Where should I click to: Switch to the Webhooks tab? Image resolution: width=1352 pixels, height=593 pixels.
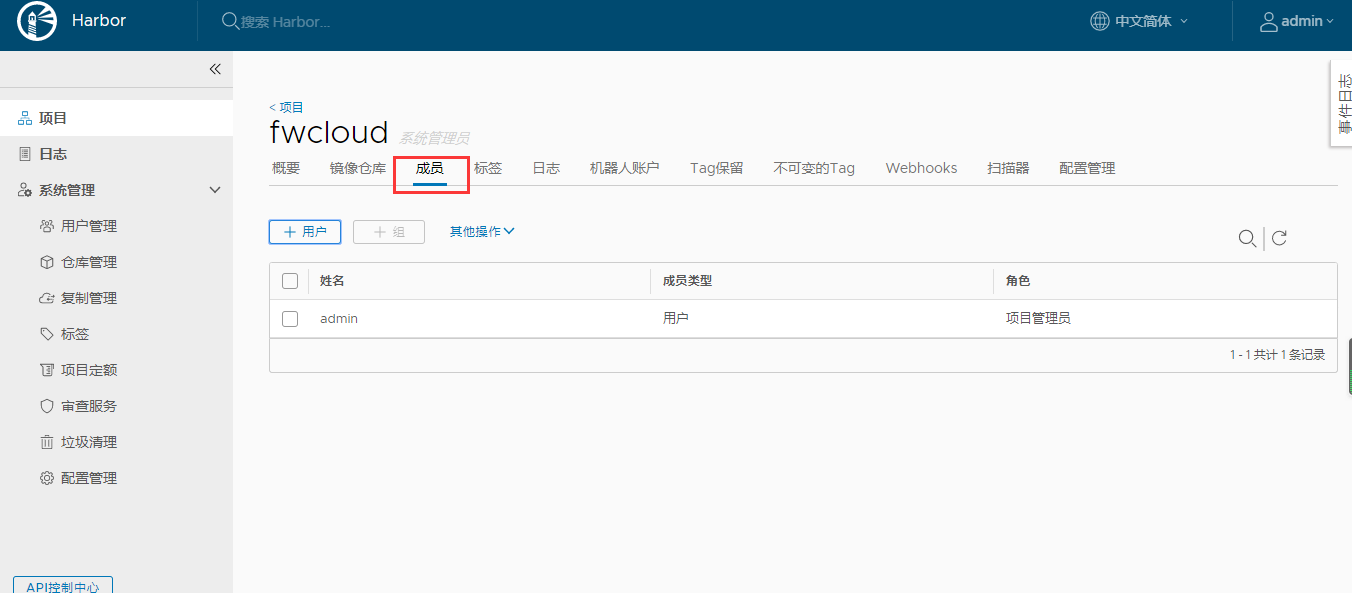(920, 167)
